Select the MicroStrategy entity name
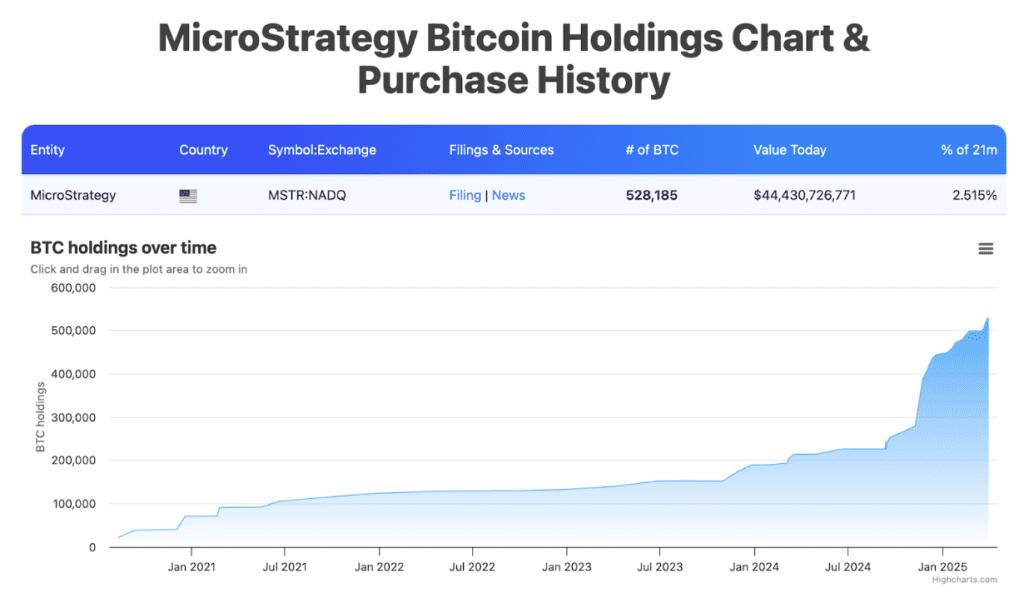The height and width of the screenshot is (608, 1024). click(x=73, y=195)
